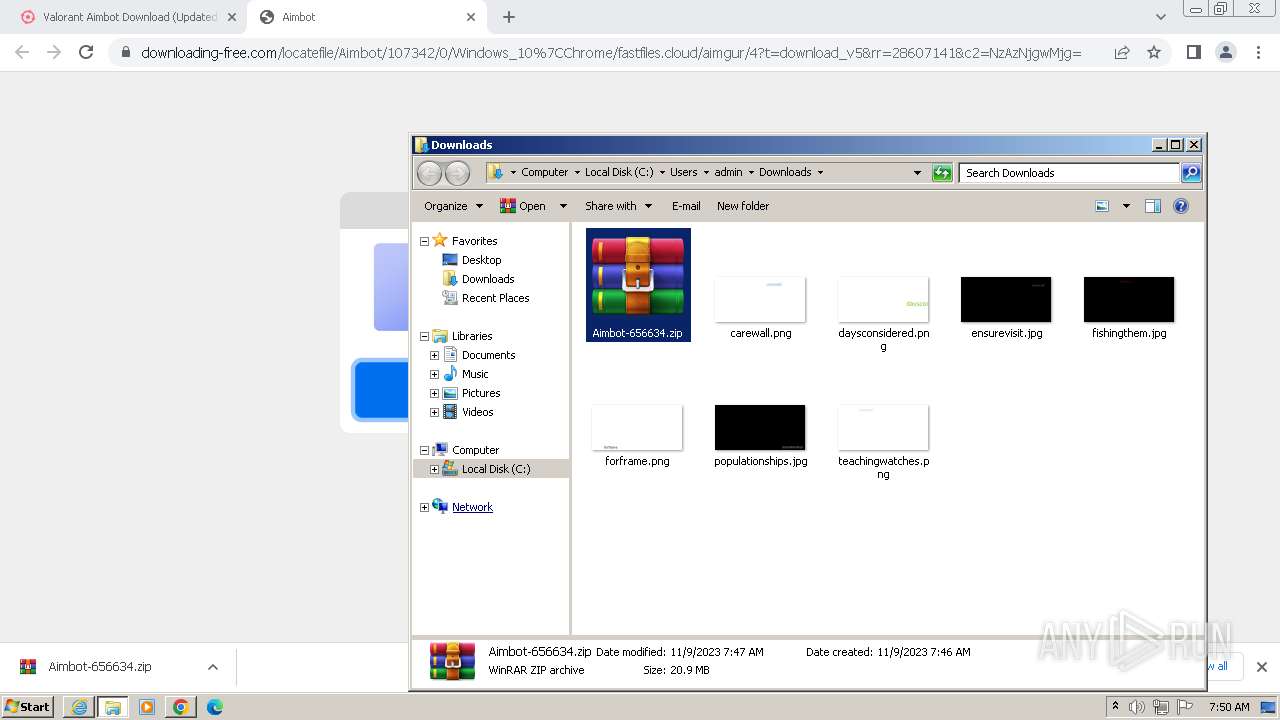Select the Aimbot-656634.zip archive file
The image size is (1280, 720).
(638, 285)
